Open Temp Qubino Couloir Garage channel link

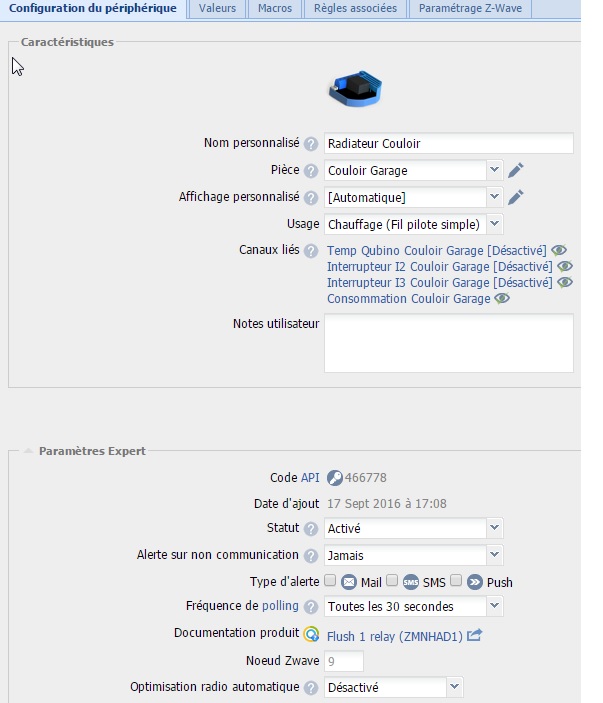pos(437,250)
